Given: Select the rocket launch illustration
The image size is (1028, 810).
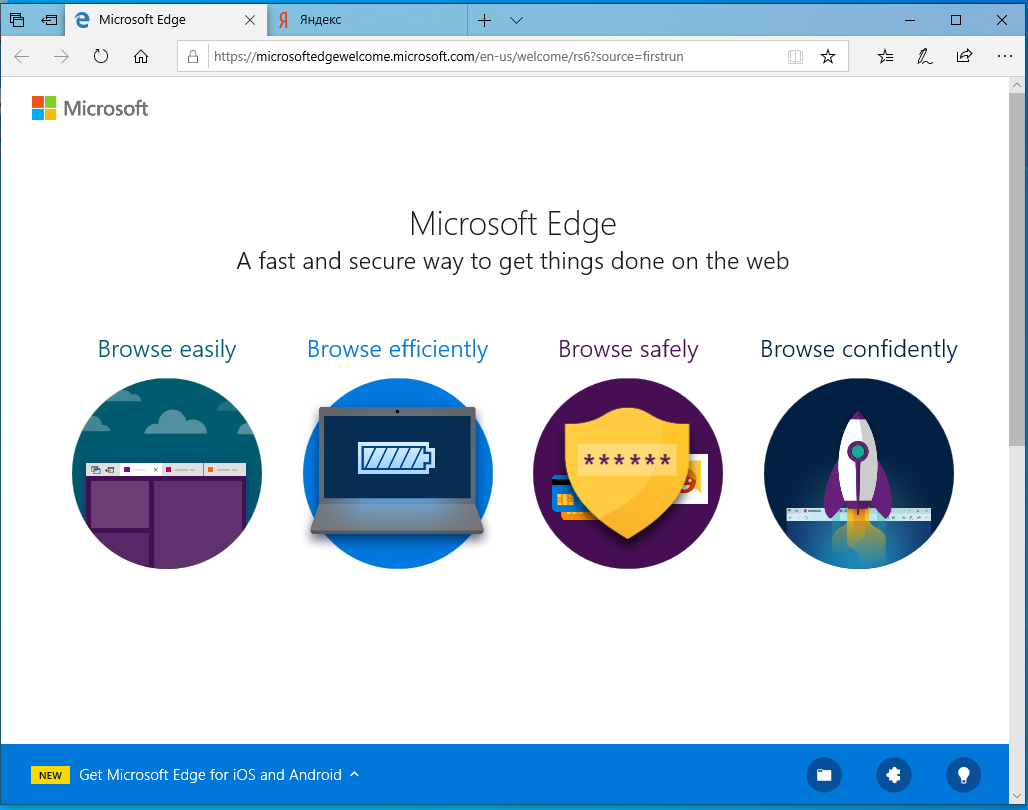Looking at the screenshot, I should click(859, 474).
